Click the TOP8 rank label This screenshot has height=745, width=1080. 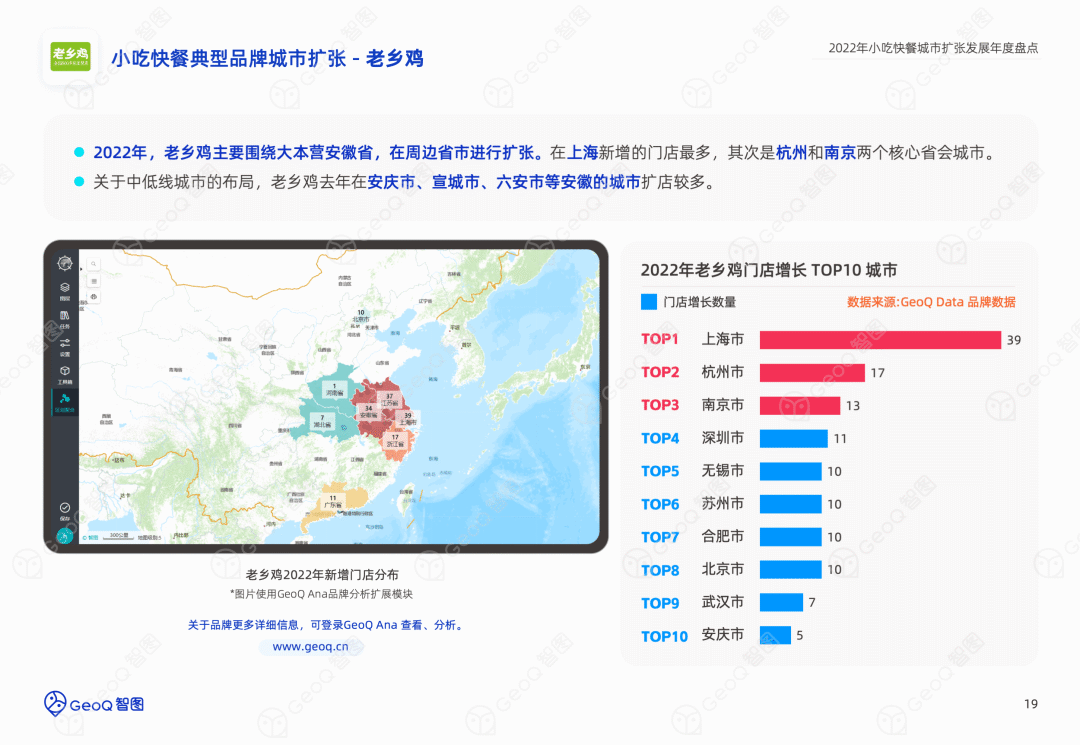pyautogui.click(x=660, y=570)
